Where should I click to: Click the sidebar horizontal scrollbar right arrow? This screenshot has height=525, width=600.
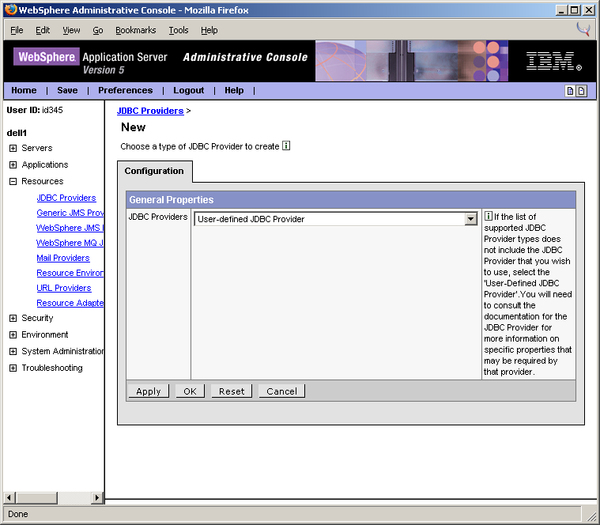point(97,497)
